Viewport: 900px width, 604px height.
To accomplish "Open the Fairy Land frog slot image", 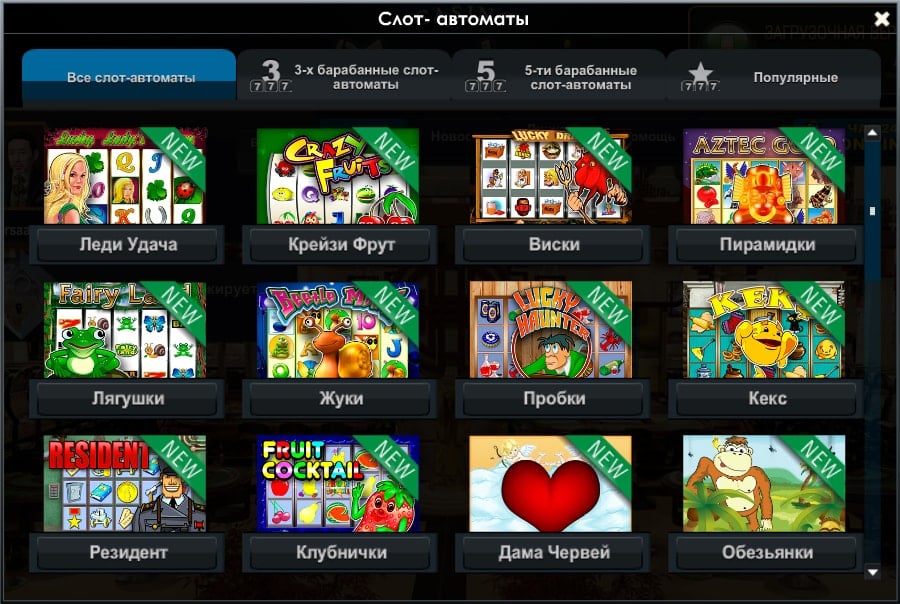I will [125, 330].
